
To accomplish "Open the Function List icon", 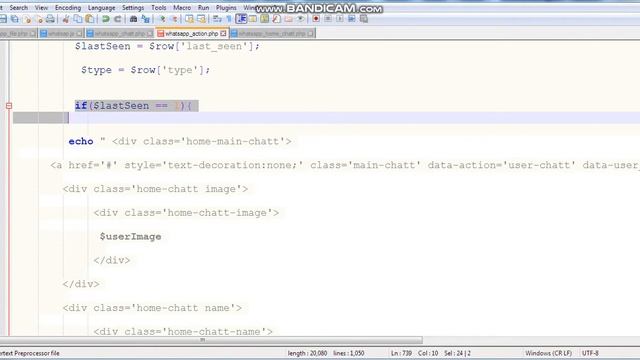I will (x=277, y=19).
